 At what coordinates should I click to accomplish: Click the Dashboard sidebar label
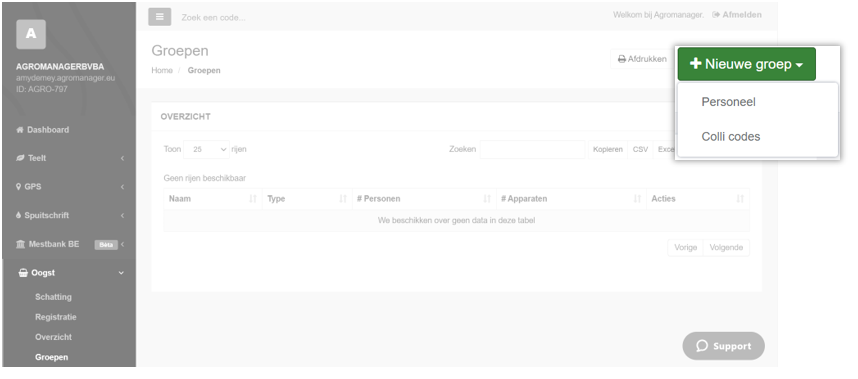tap(48, 130)
